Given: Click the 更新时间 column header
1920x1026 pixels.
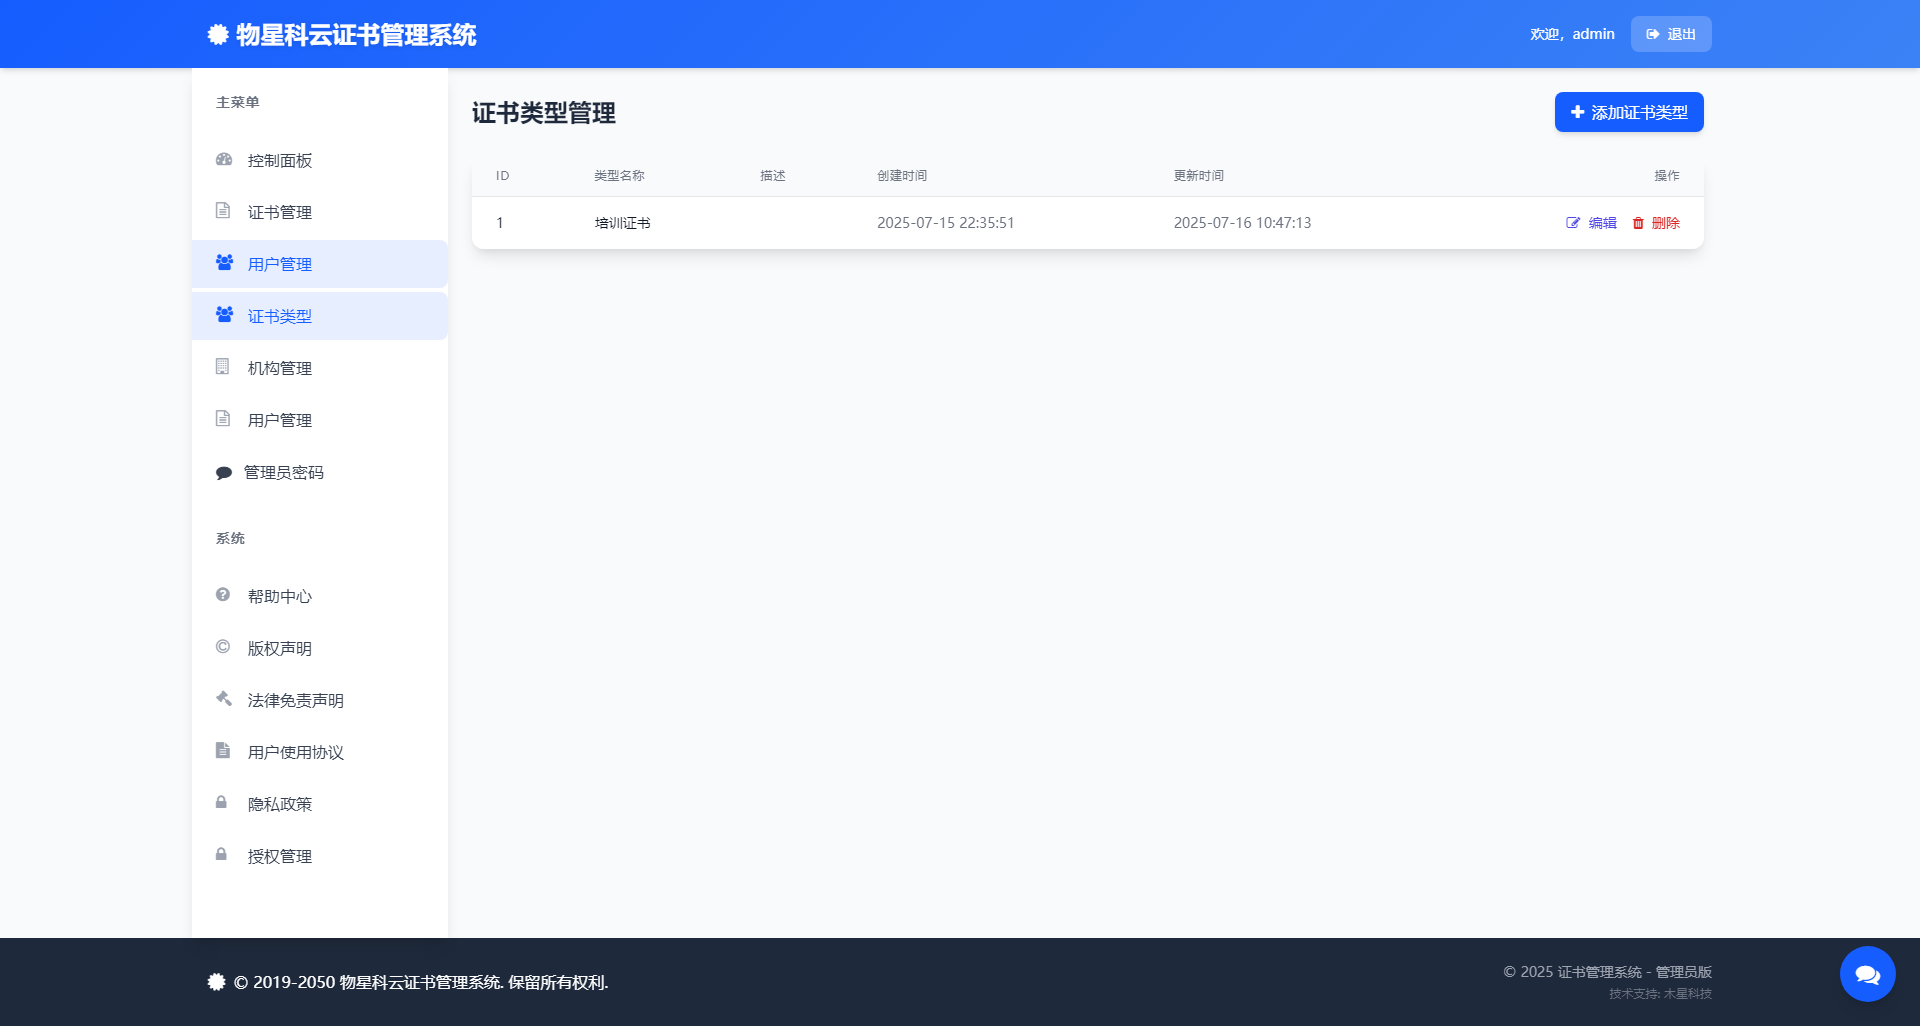Looking at the screenshot, I should 1199,176.
